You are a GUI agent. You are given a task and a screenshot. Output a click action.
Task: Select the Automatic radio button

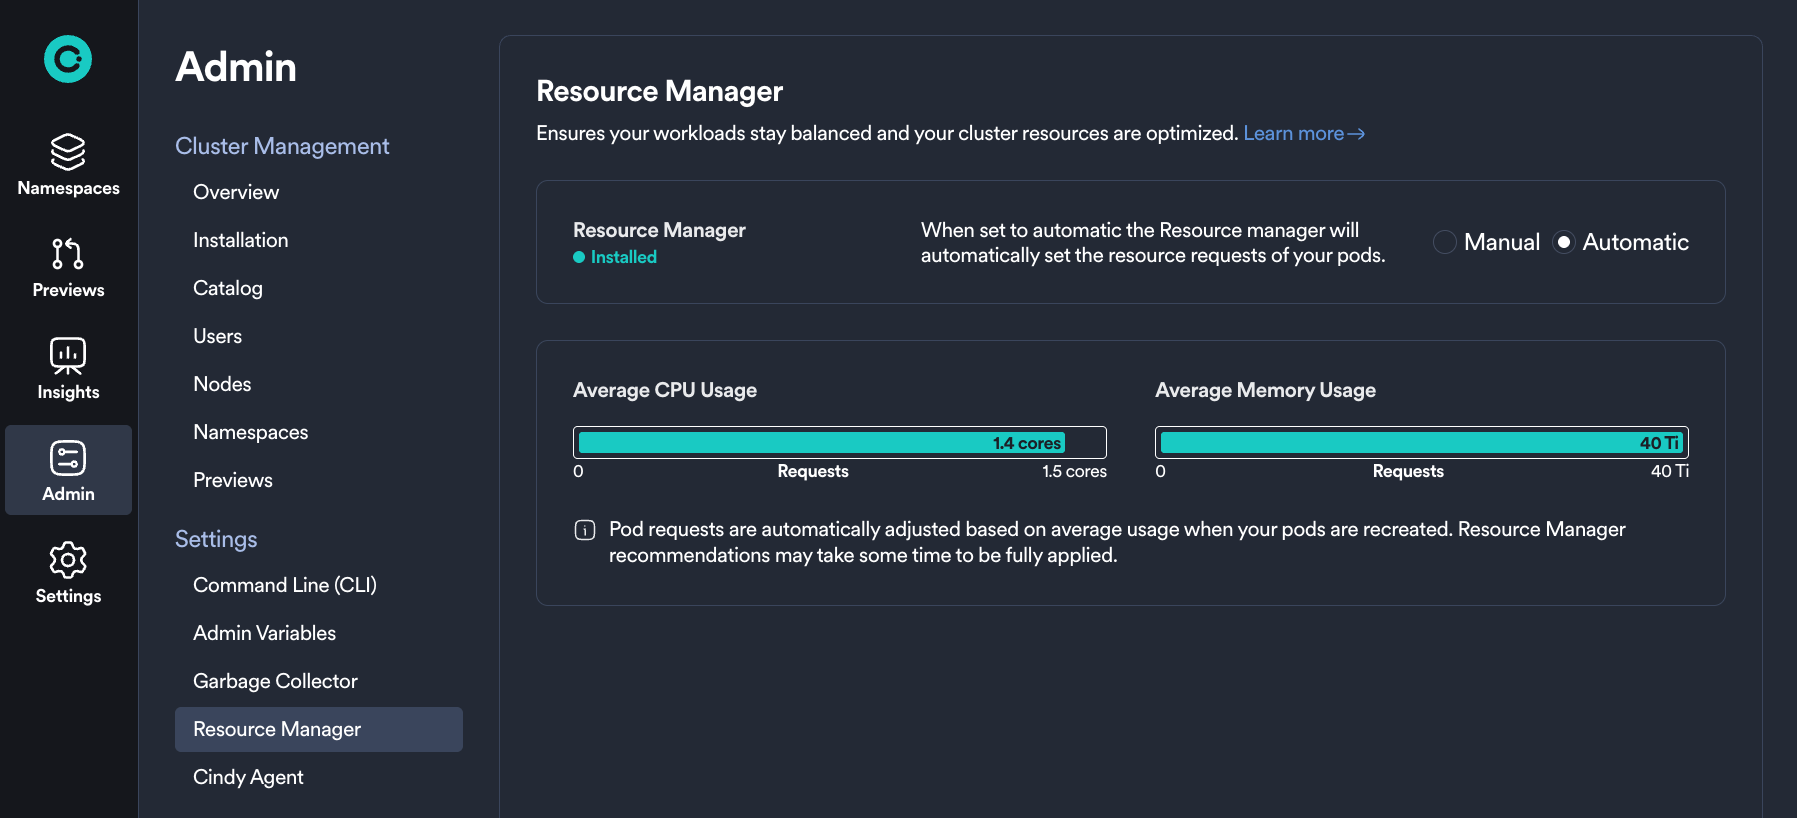pos(1564,242)
